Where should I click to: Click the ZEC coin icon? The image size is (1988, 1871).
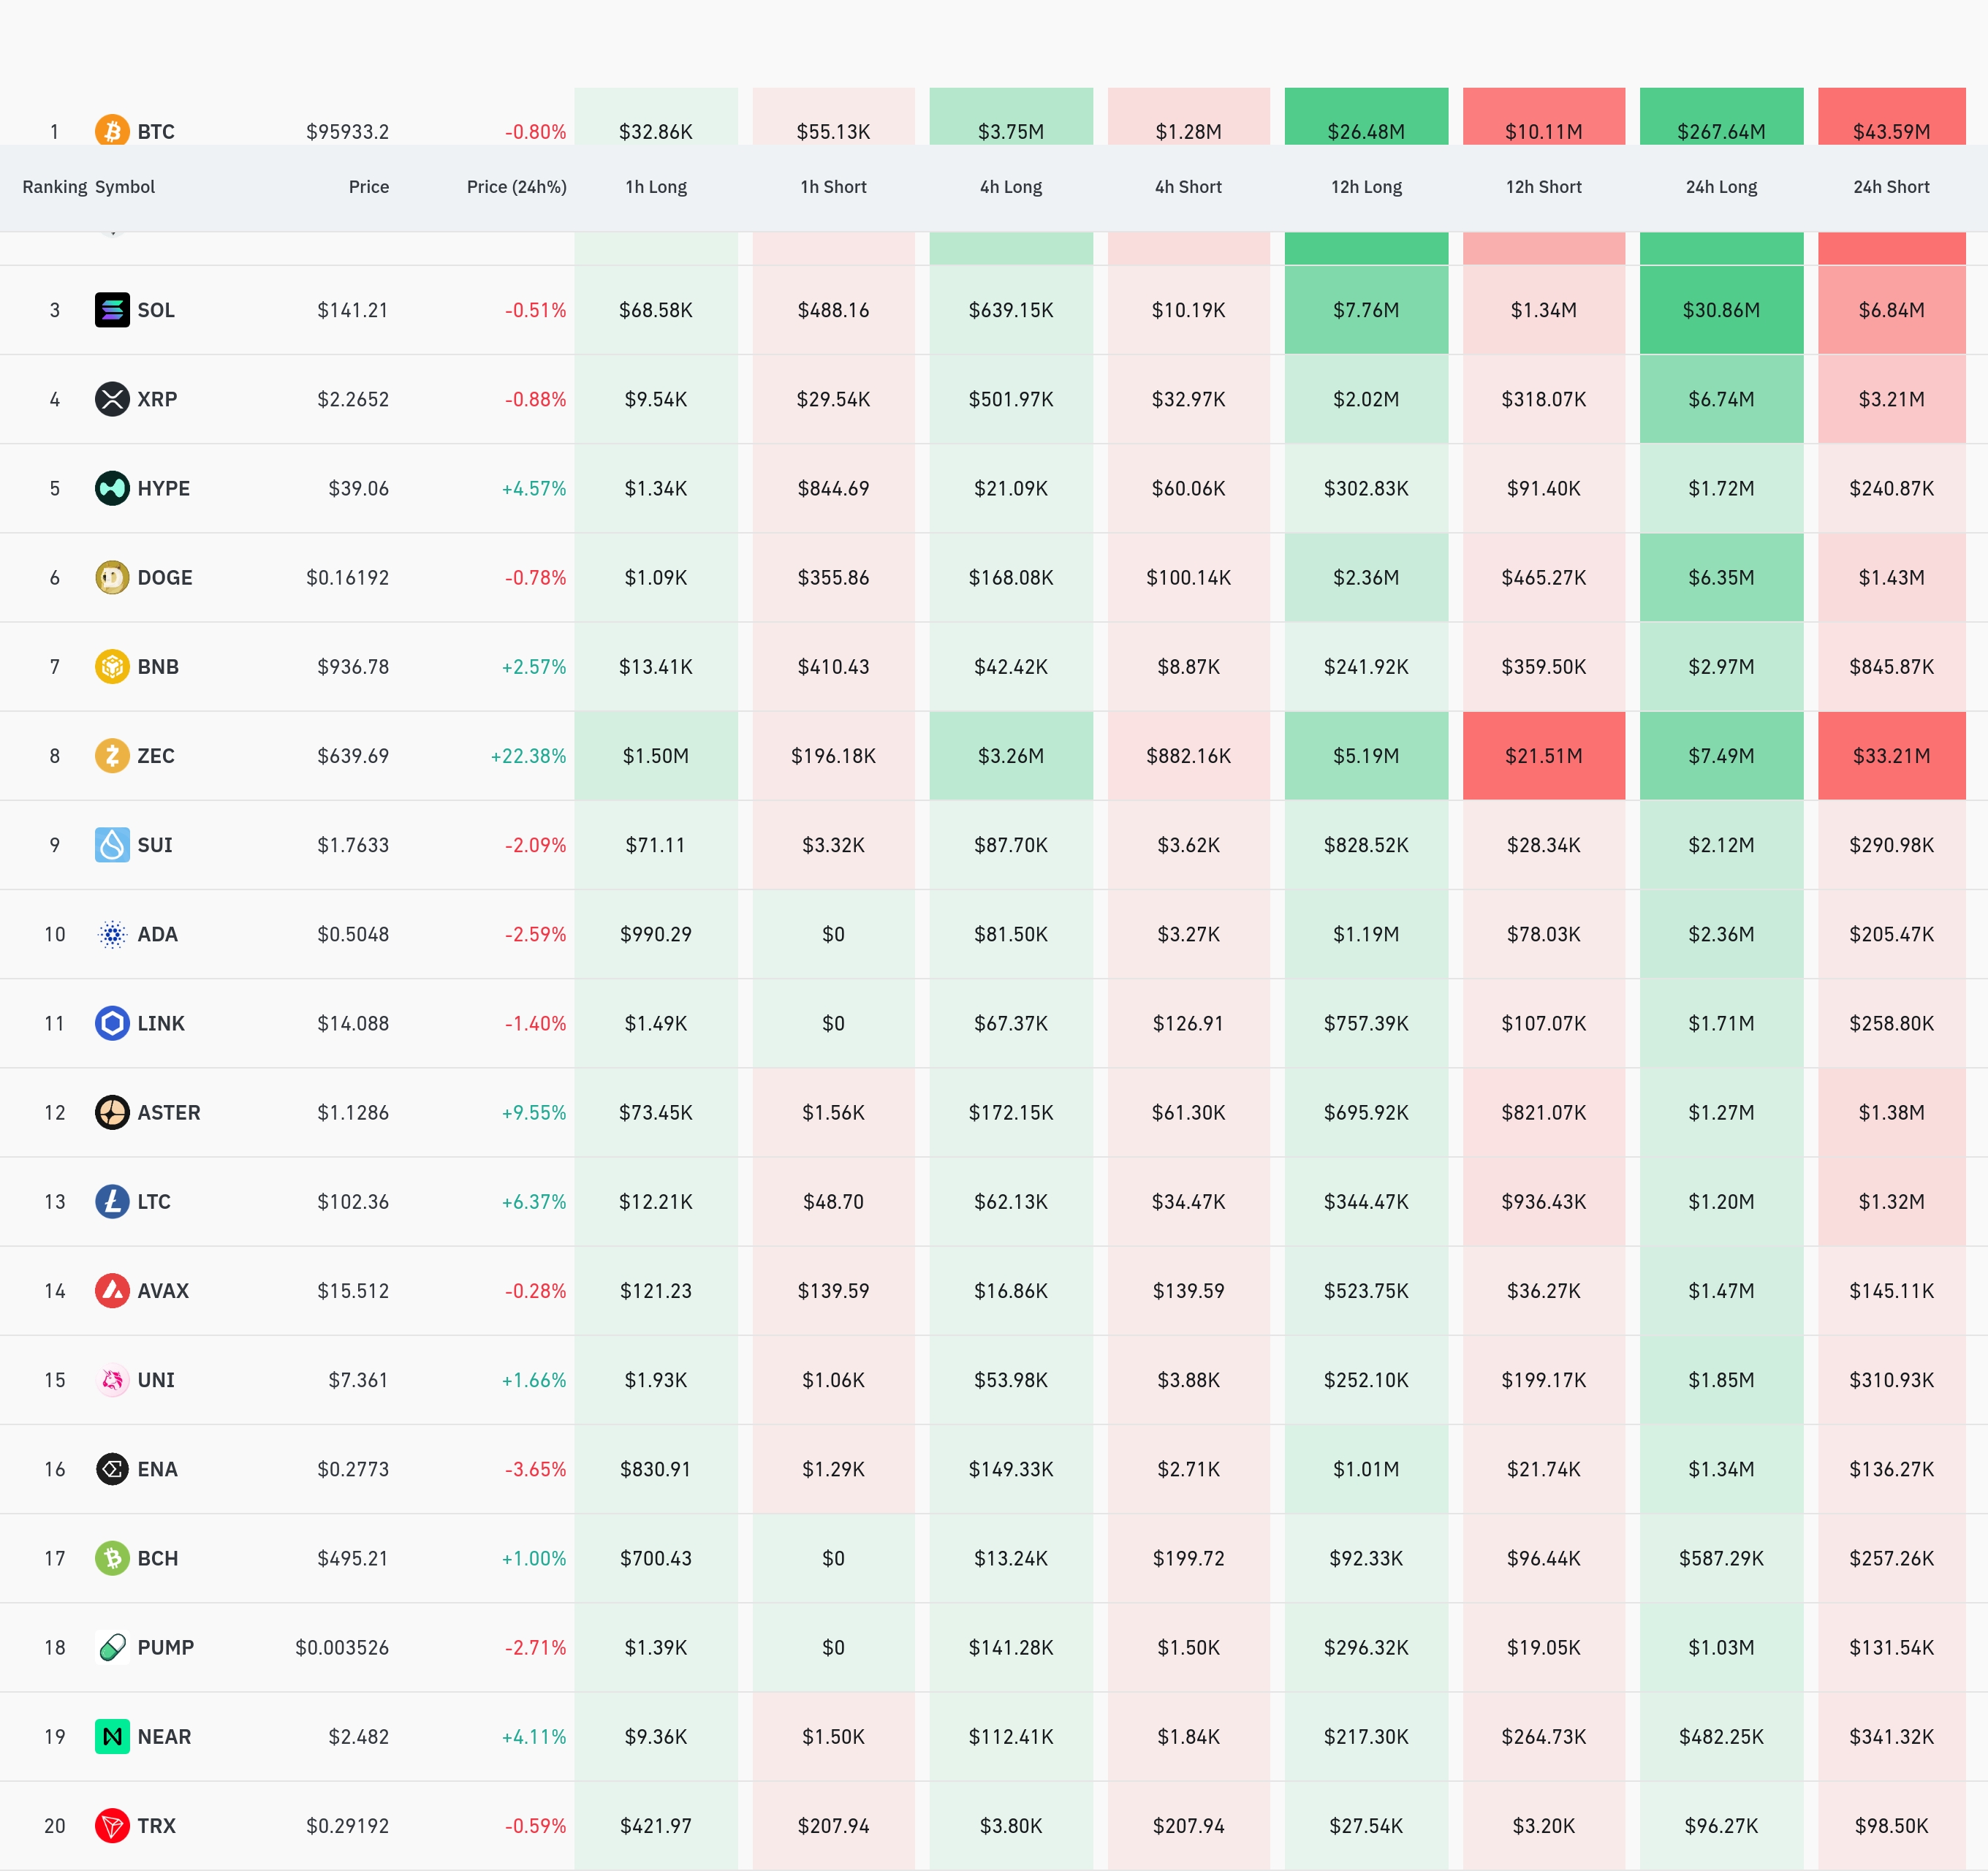click(112, 756)
